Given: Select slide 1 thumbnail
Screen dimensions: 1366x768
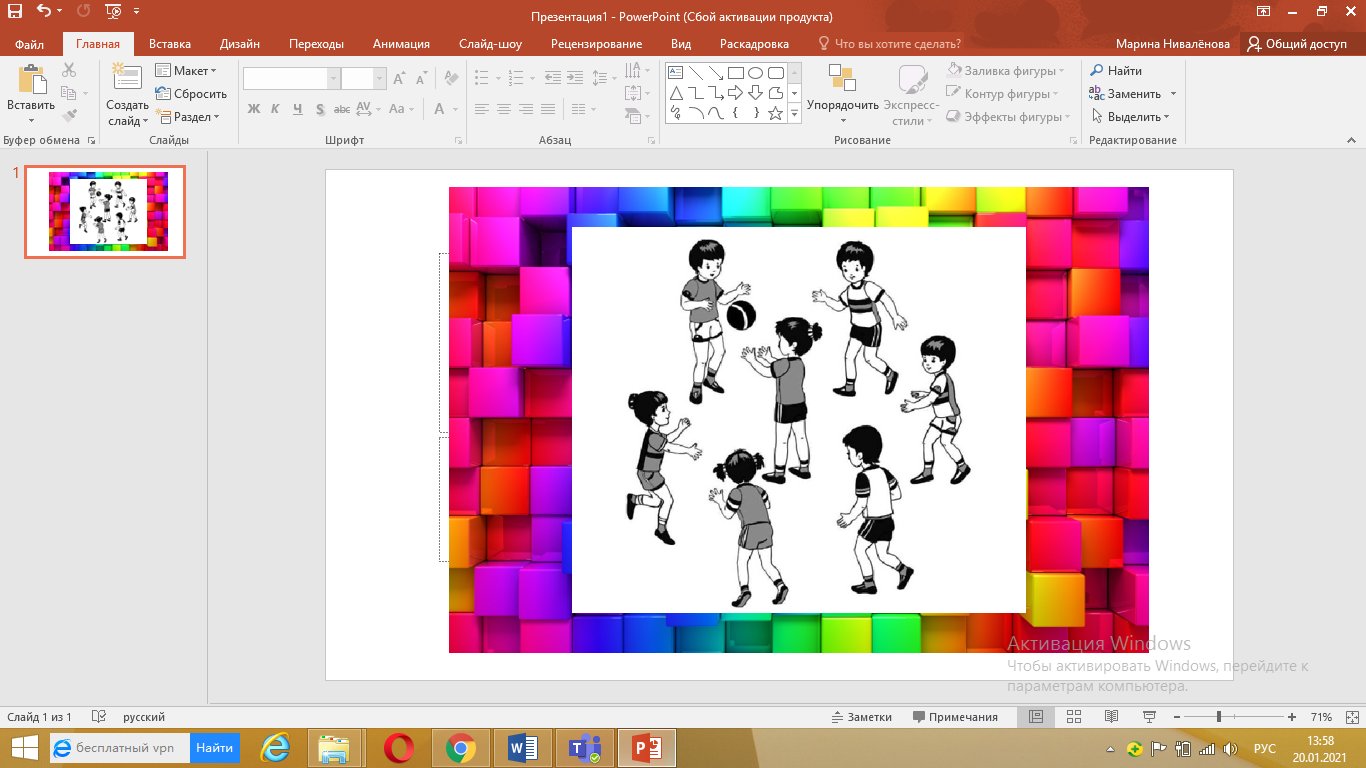Looking at the screenshot, I should click(105, 212).
